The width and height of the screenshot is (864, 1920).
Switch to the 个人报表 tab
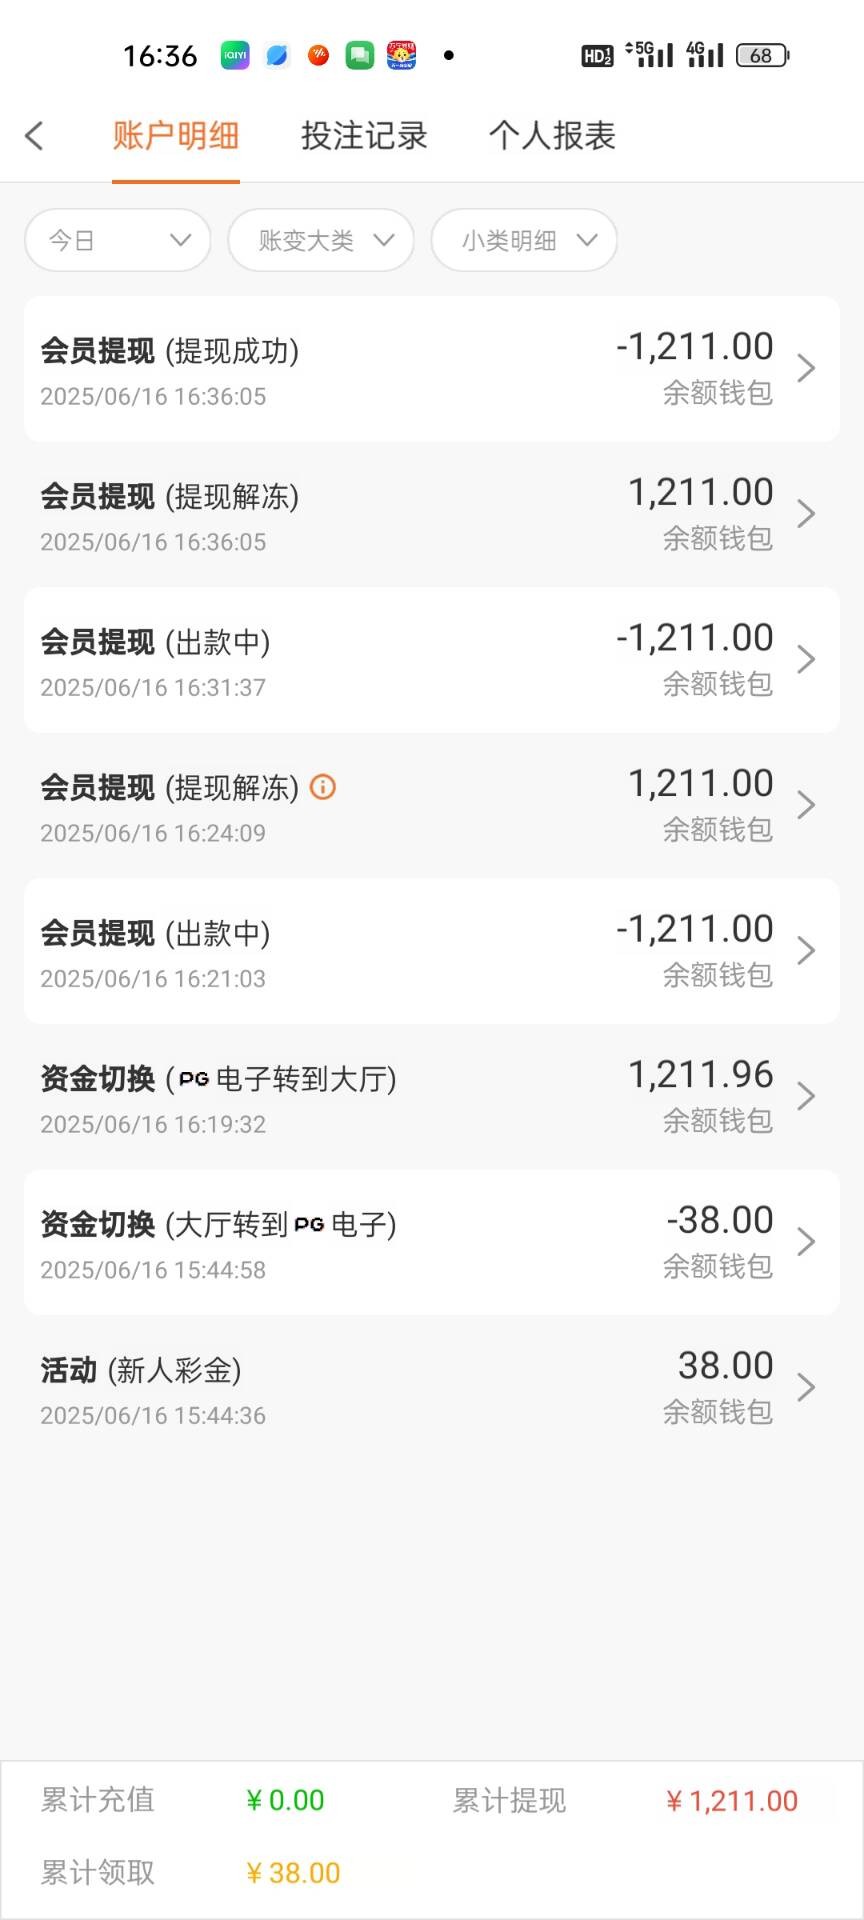(552, 136)
